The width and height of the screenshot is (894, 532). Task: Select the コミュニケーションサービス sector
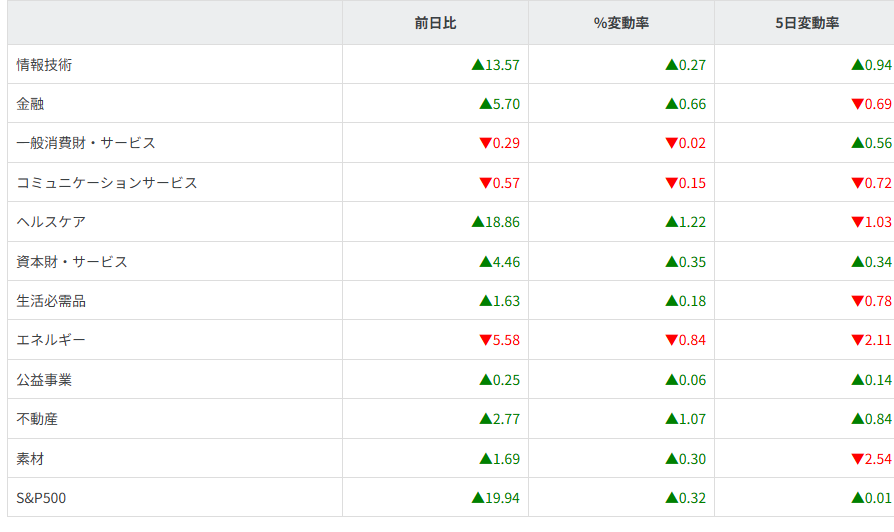coord(107,183)
